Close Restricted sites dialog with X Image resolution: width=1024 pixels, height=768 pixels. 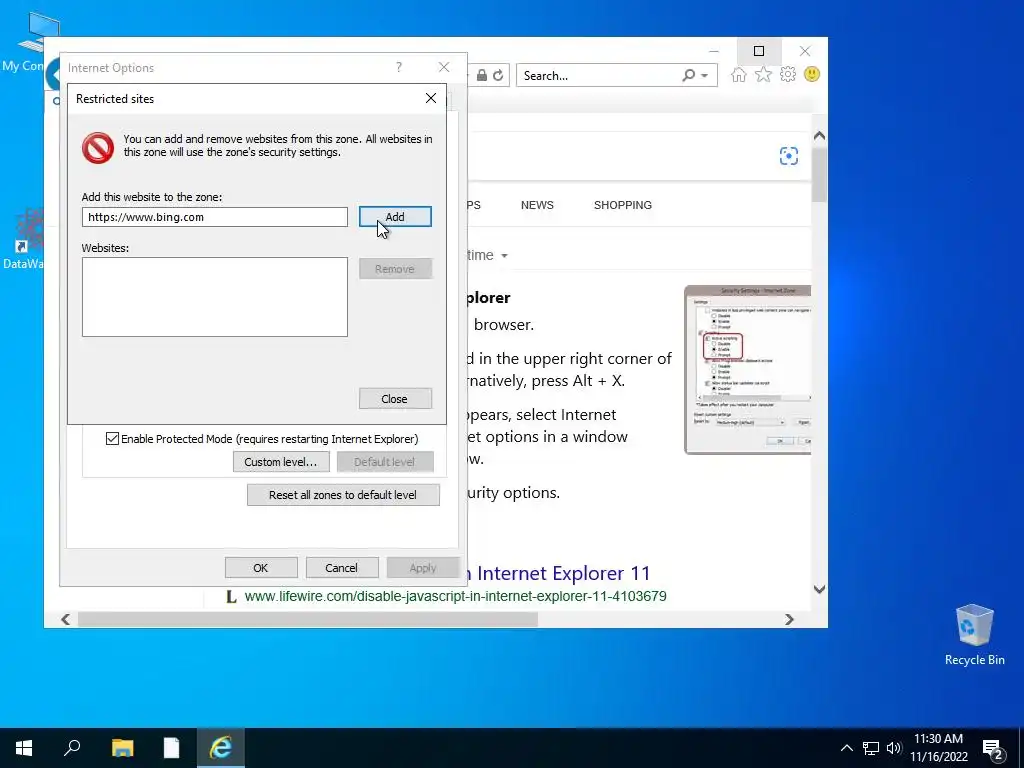[431, 98]
